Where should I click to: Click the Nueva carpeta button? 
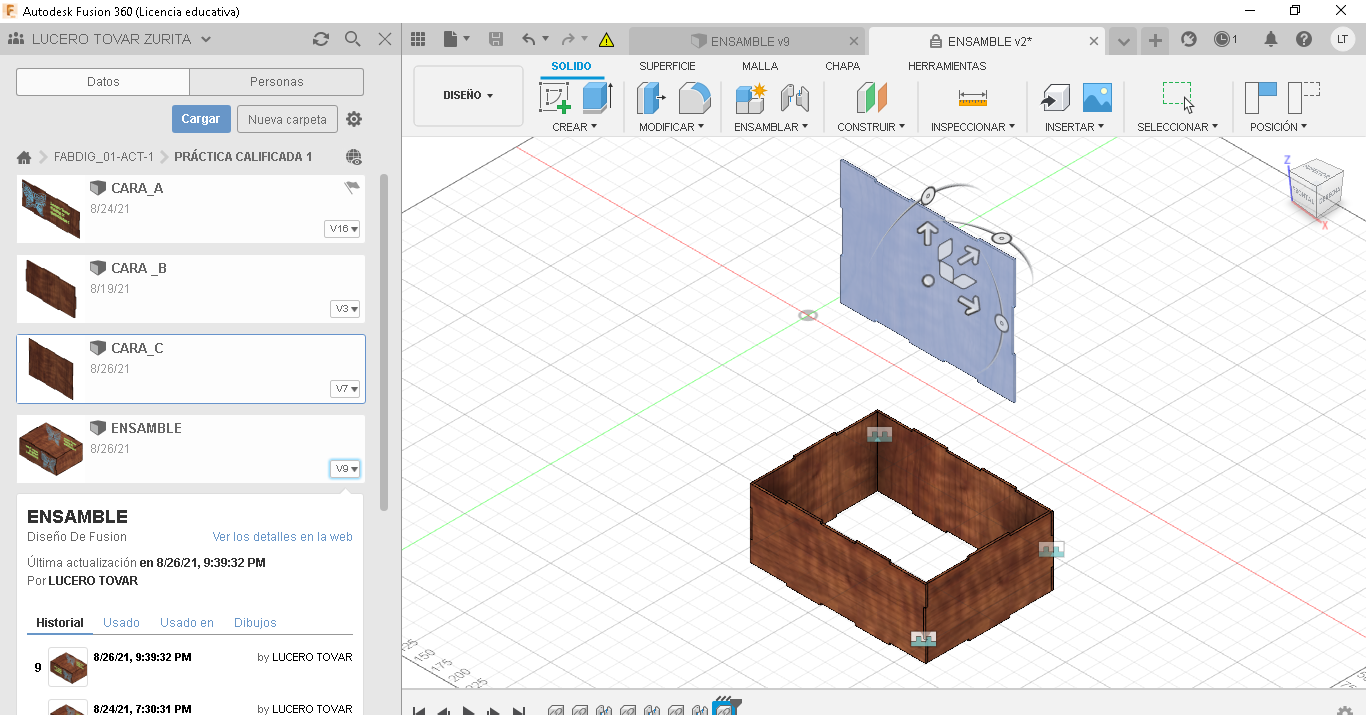[x=287, y=119]
